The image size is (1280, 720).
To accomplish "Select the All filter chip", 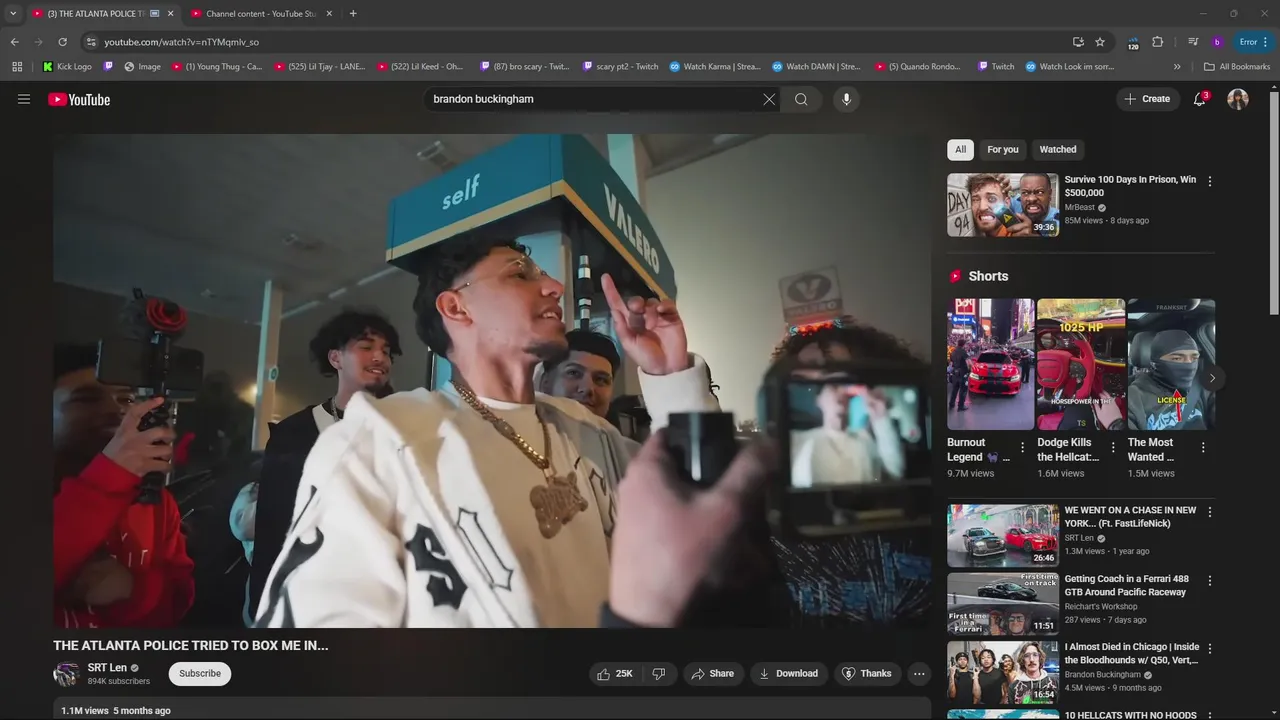I will (960, 150).
